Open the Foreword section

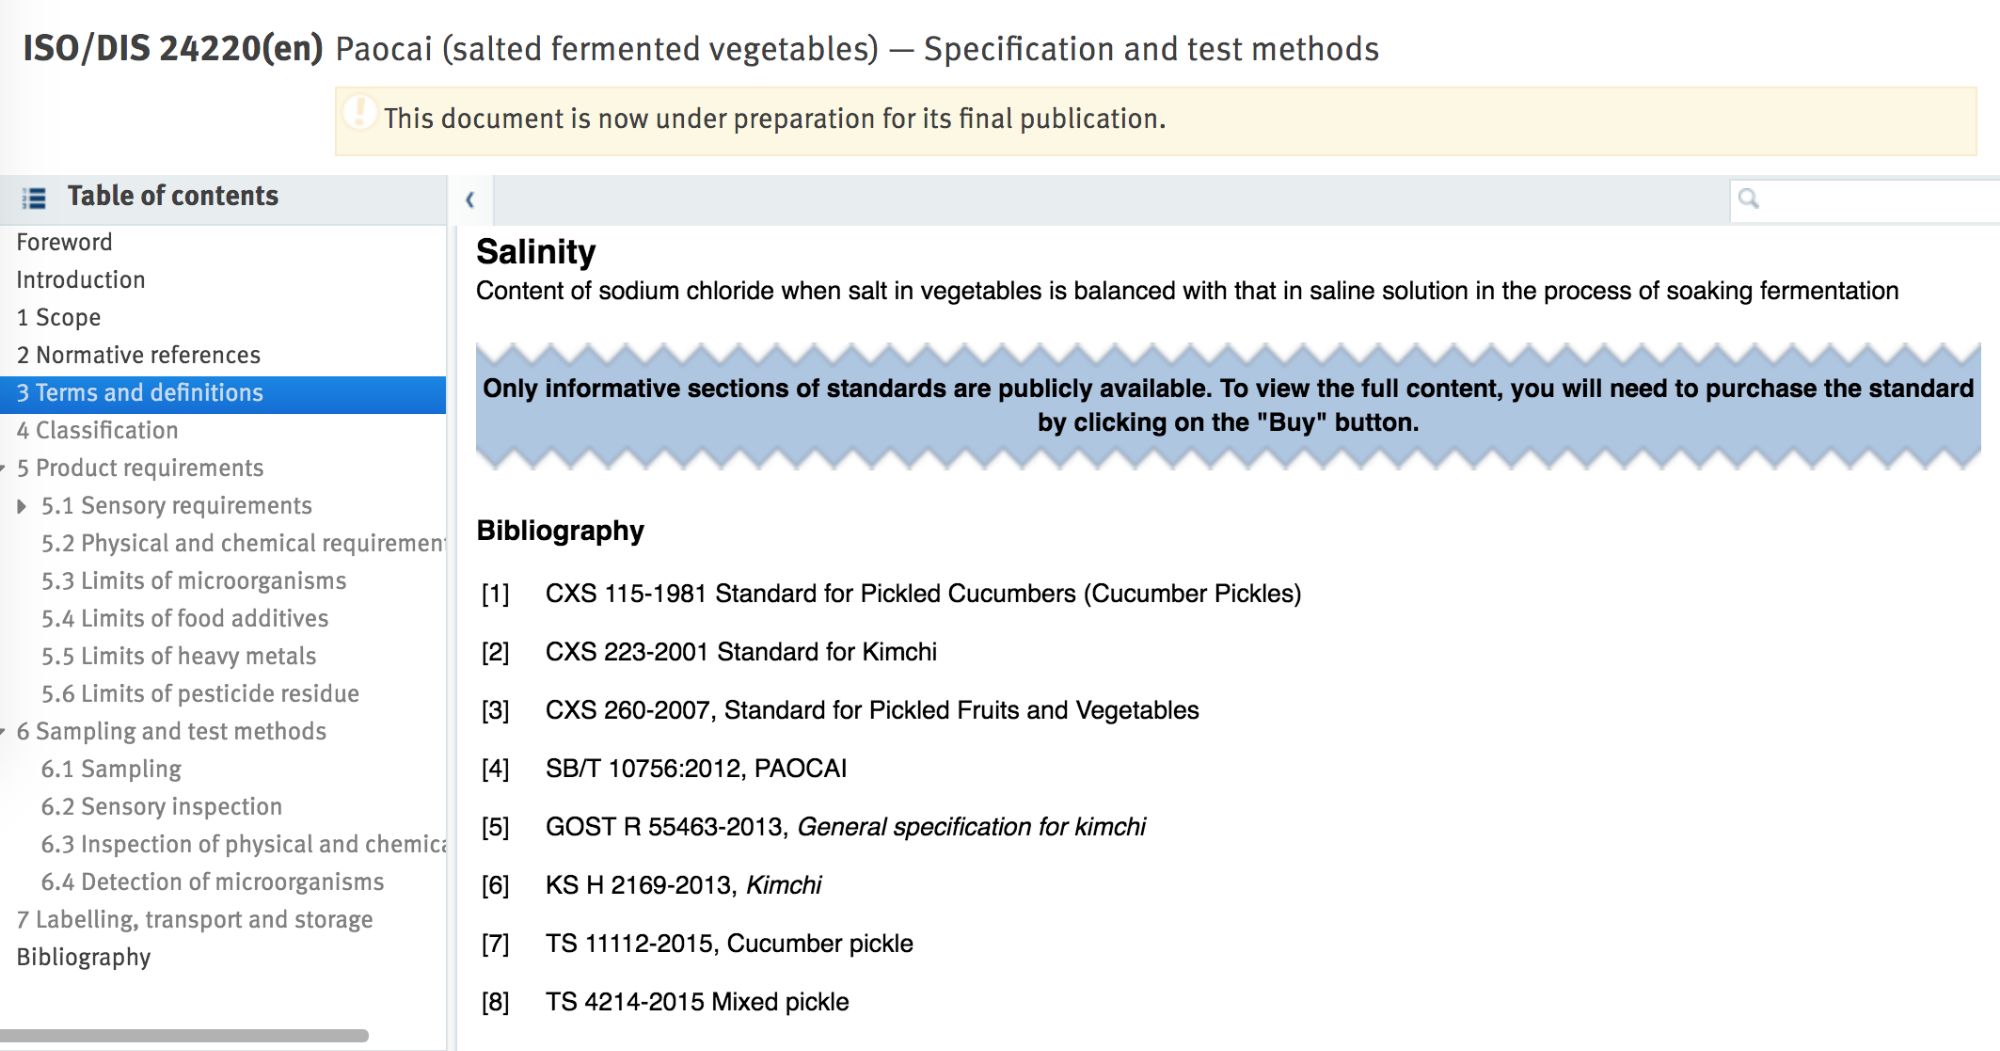coord(64,242)
